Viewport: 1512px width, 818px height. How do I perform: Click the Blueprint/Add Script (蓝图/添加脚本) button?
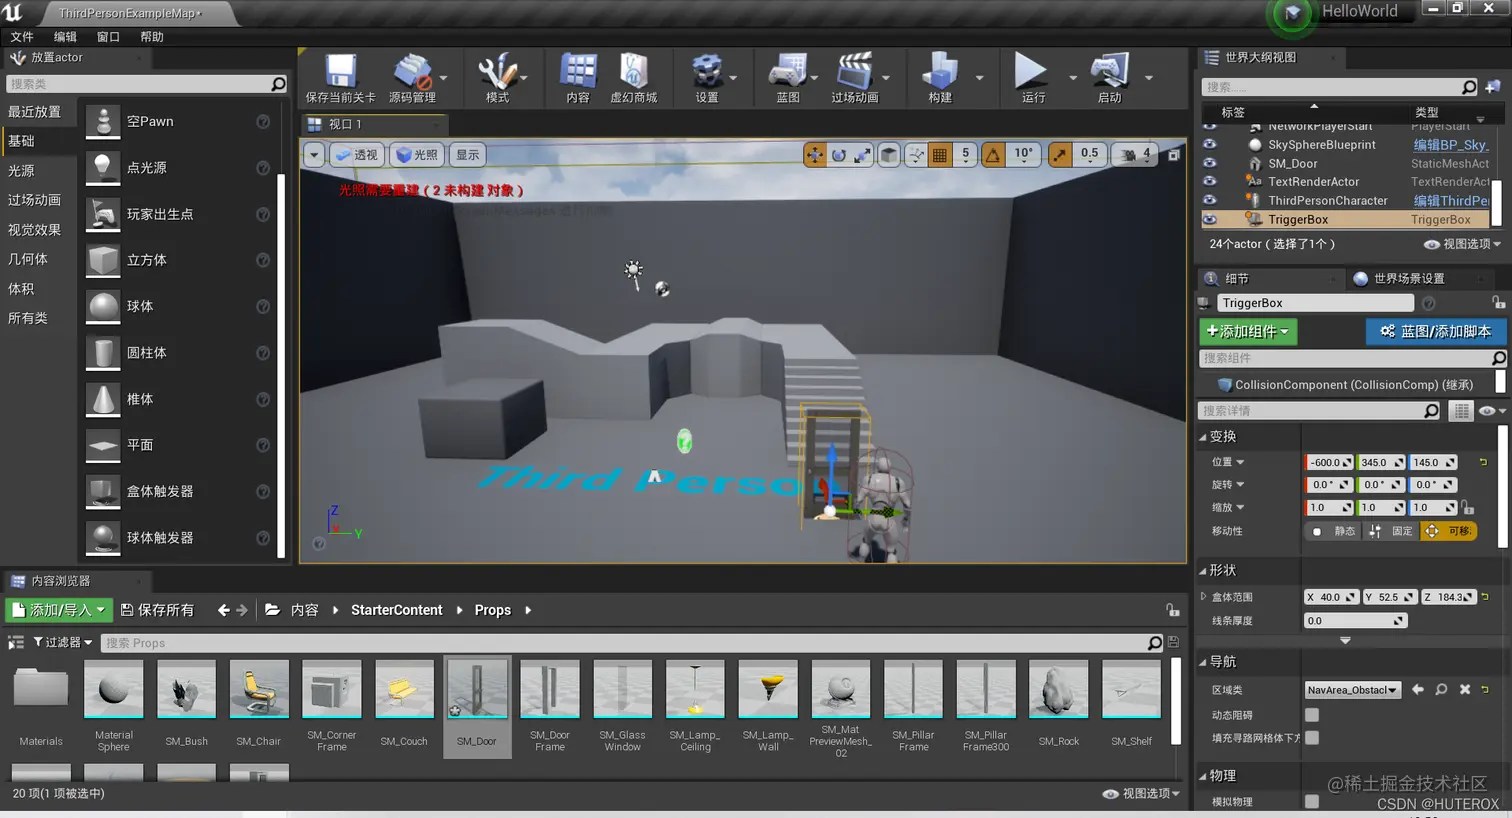click(x=1435, y=331)
